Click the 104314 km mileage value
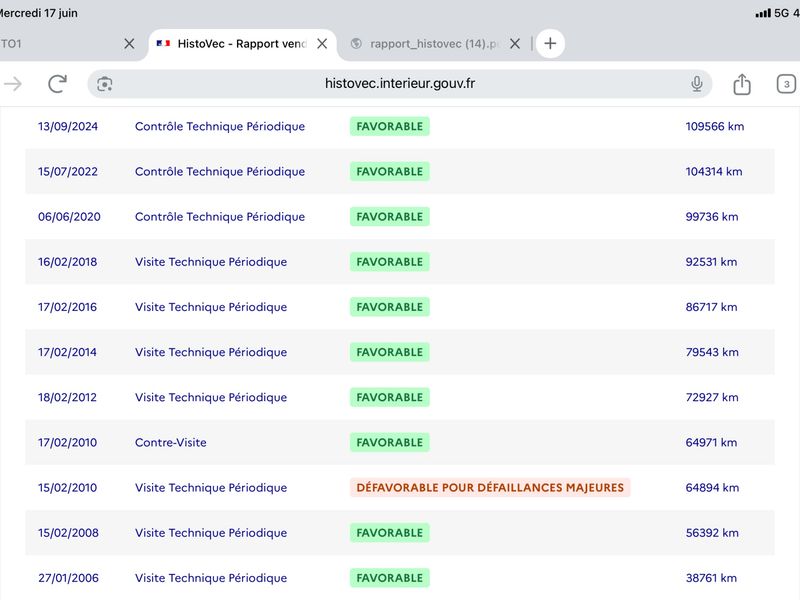This screenshot has width=800, height=600. (x=714, y=171)
